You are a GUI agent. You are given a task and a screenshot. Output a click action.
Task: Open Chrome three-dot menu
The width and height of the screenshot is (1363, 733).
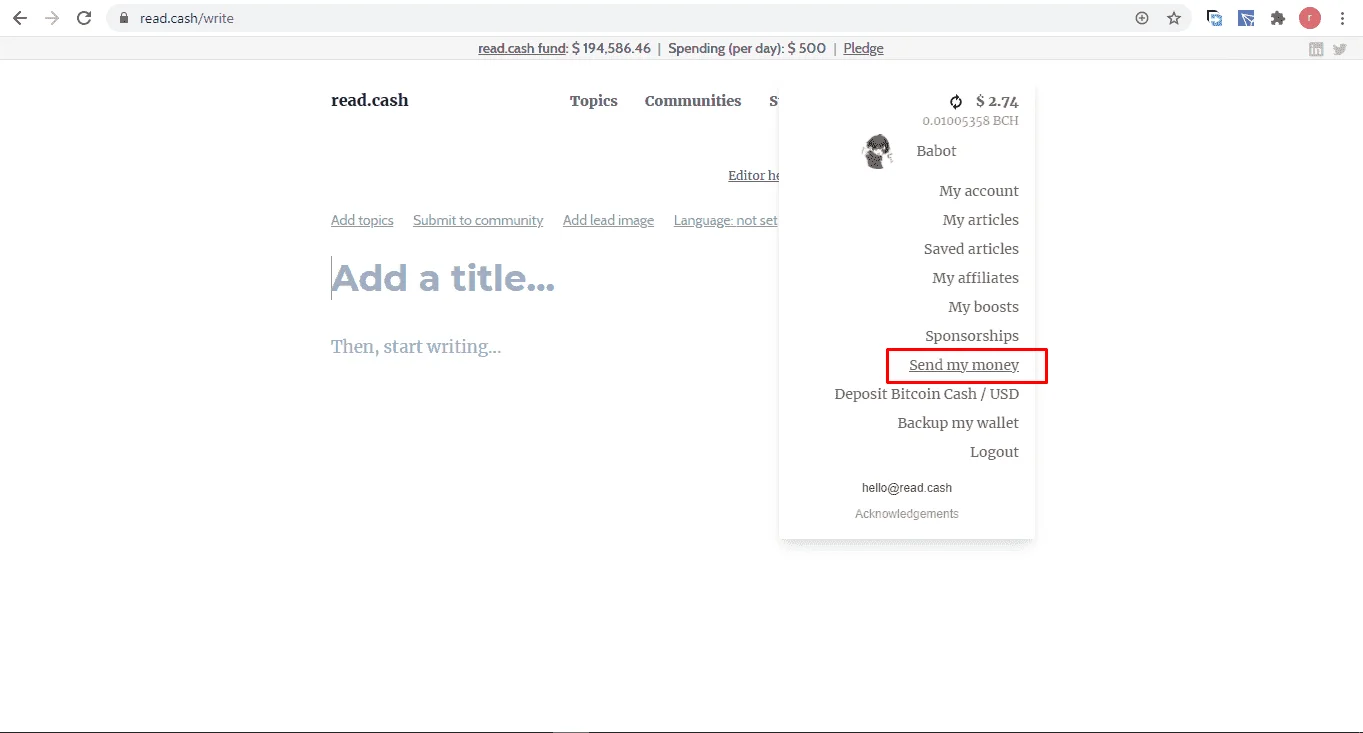[1342, 18]
